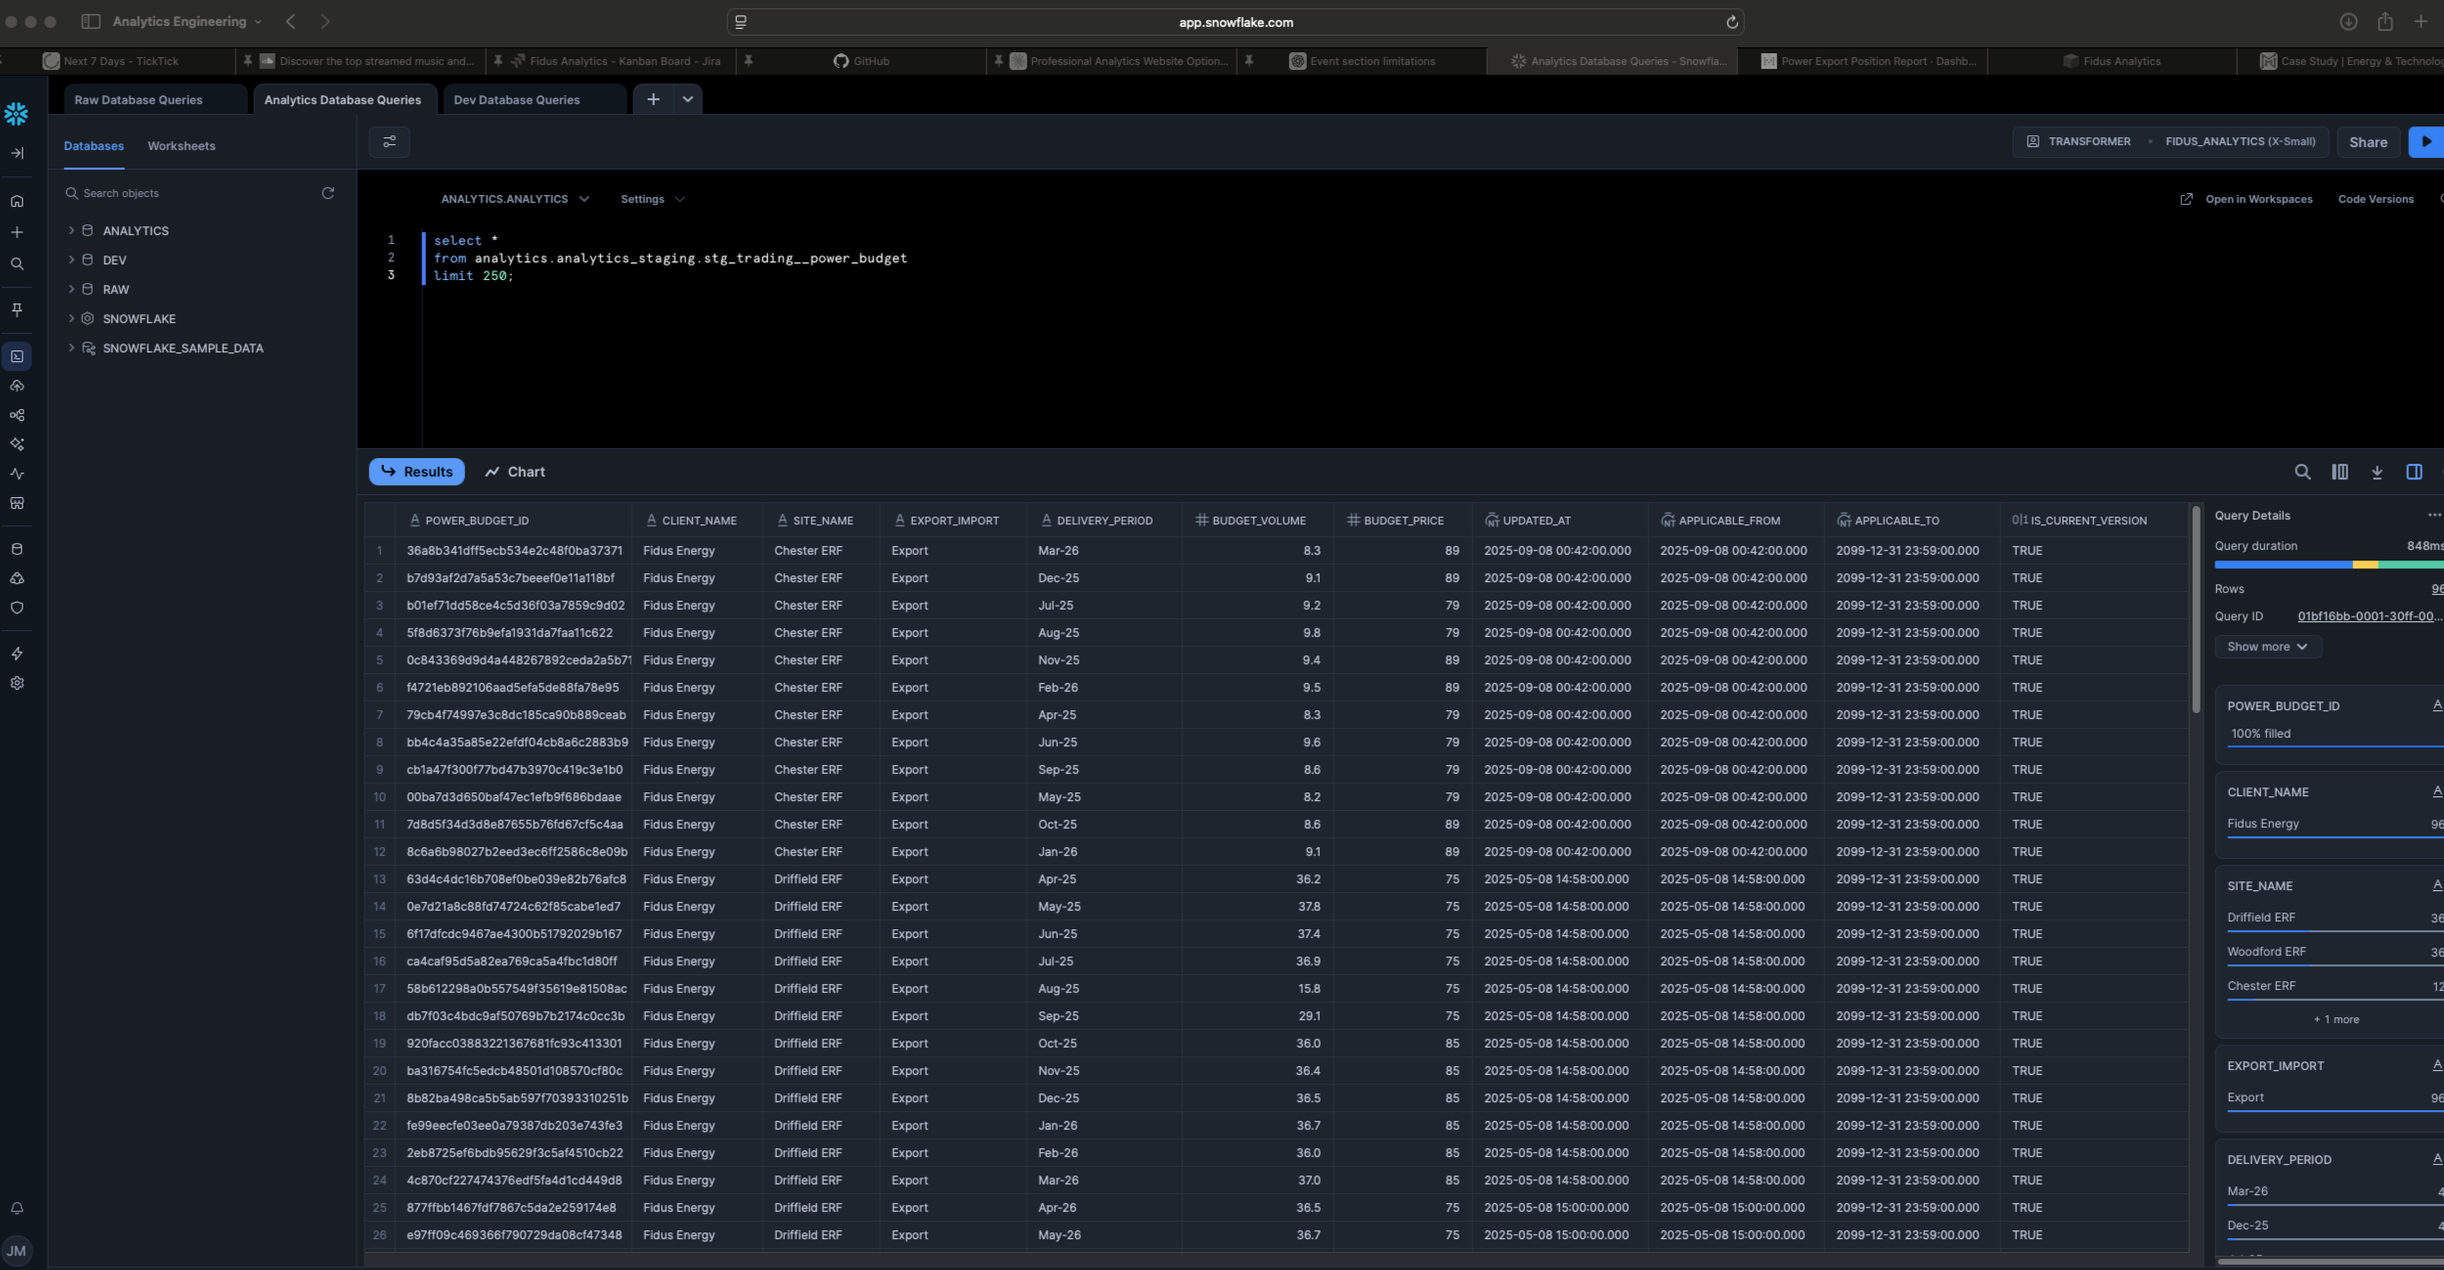The image size is (2444, 1270).
Task: Open the Home icon in left sidebar
Action: point(17,201)
